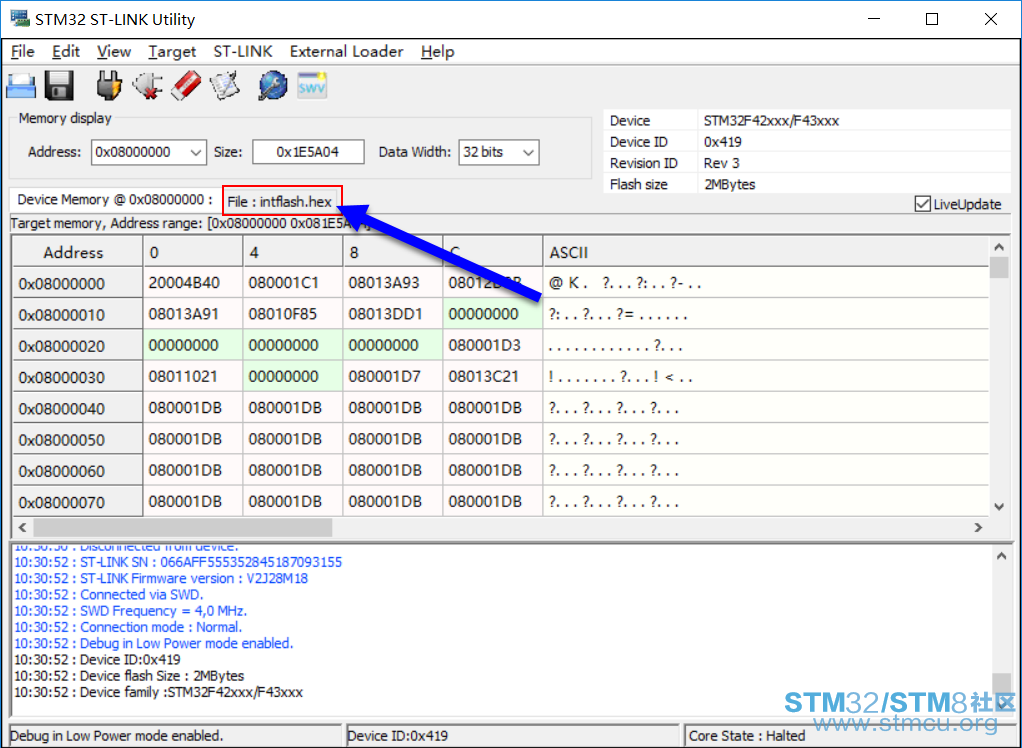Click log line Connected via SWD

[x=109, y=594]
